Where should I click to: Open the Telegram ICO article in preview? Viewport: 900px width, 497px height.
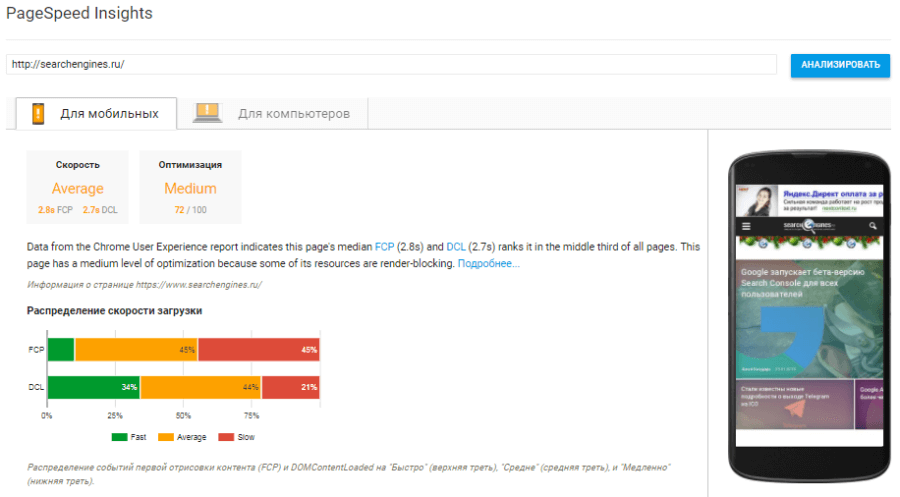[x=795, y=404]
